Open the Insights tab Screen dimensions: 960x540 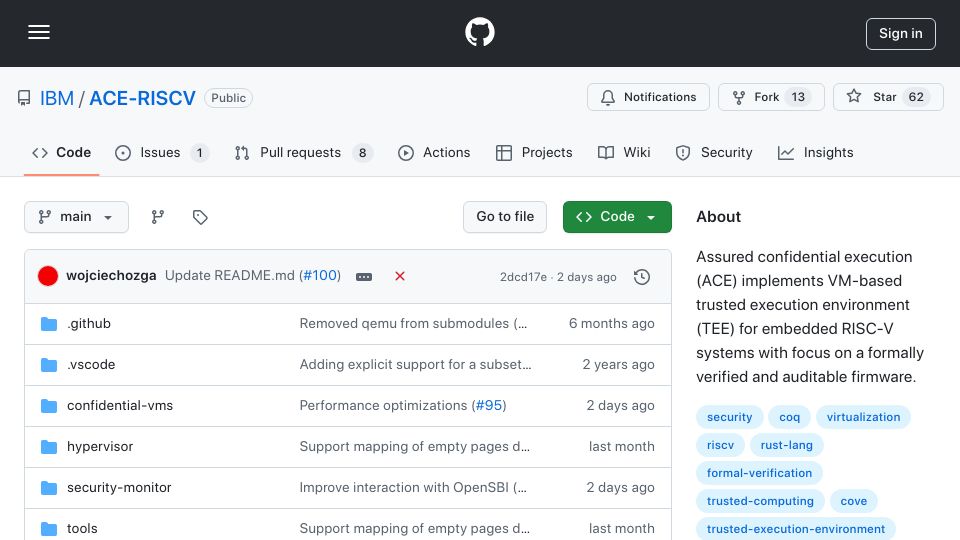pyautogui.click(x=816, y=152)
